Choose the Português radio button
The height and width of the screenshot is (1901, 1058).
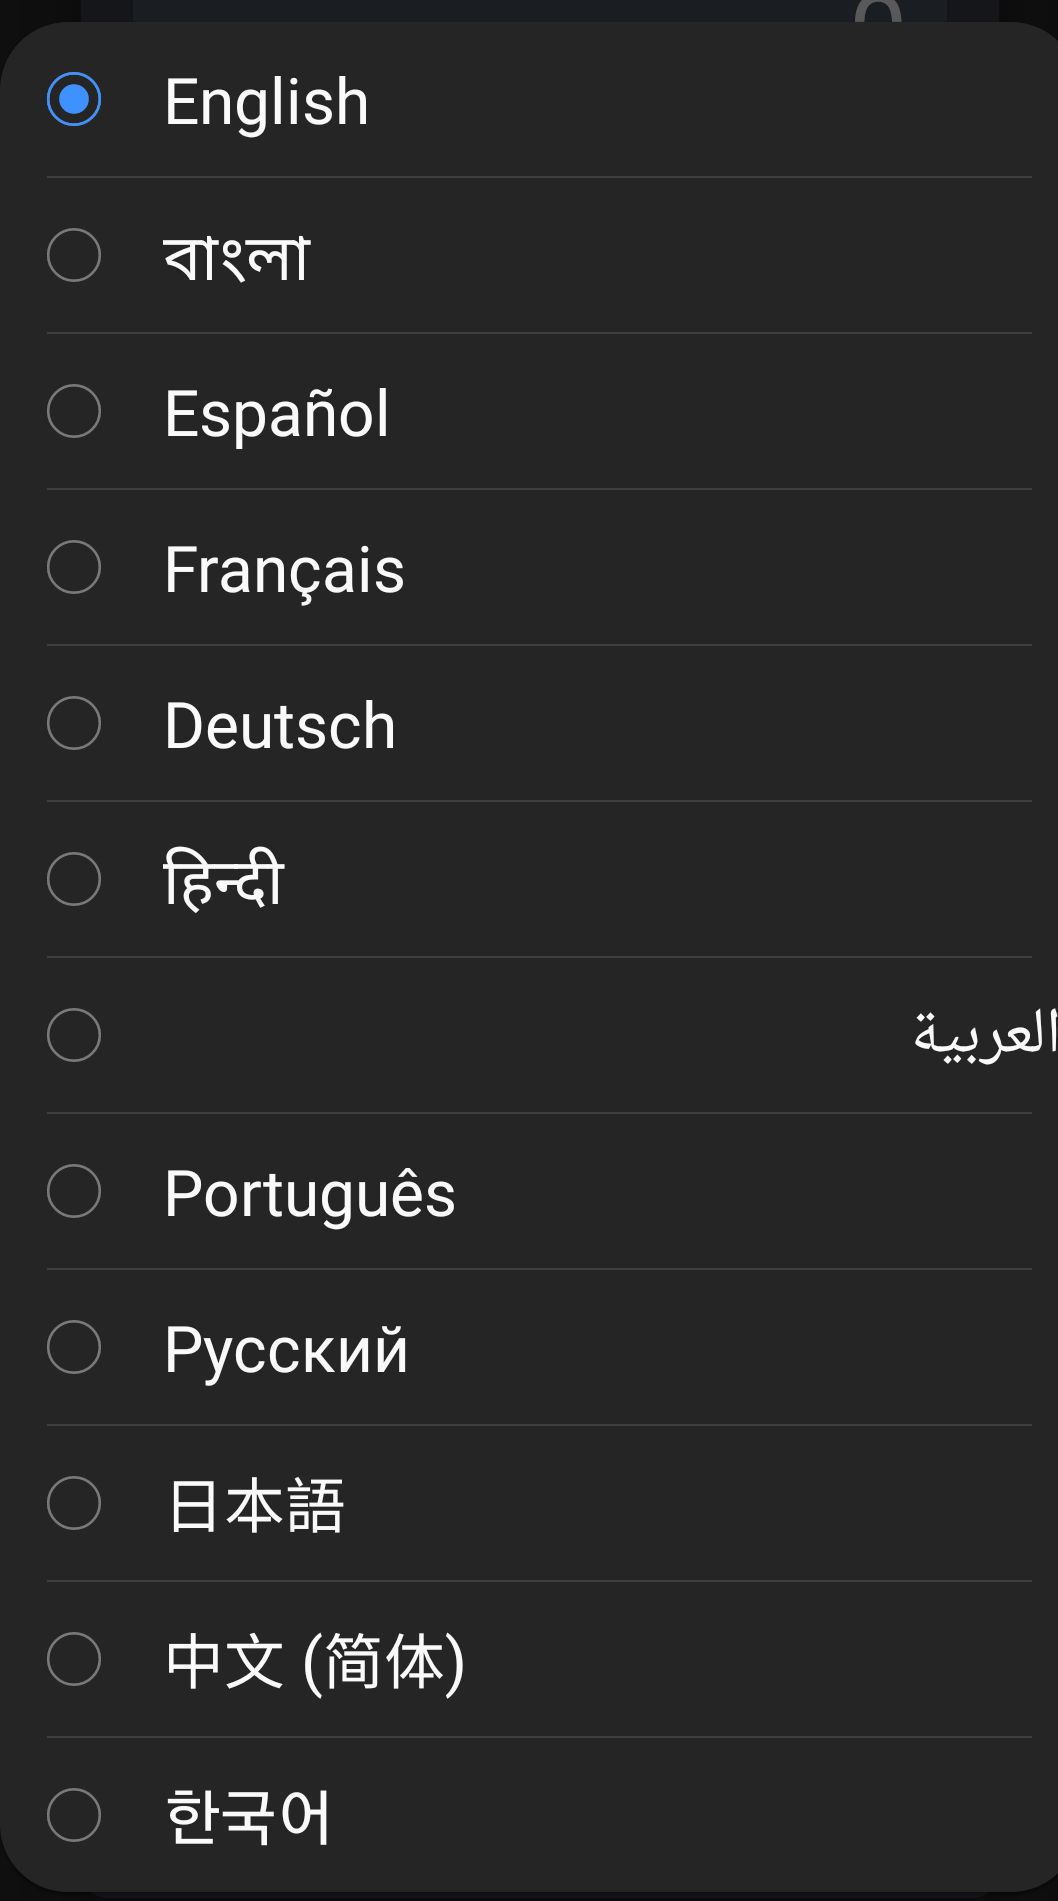coord(74,1191)
